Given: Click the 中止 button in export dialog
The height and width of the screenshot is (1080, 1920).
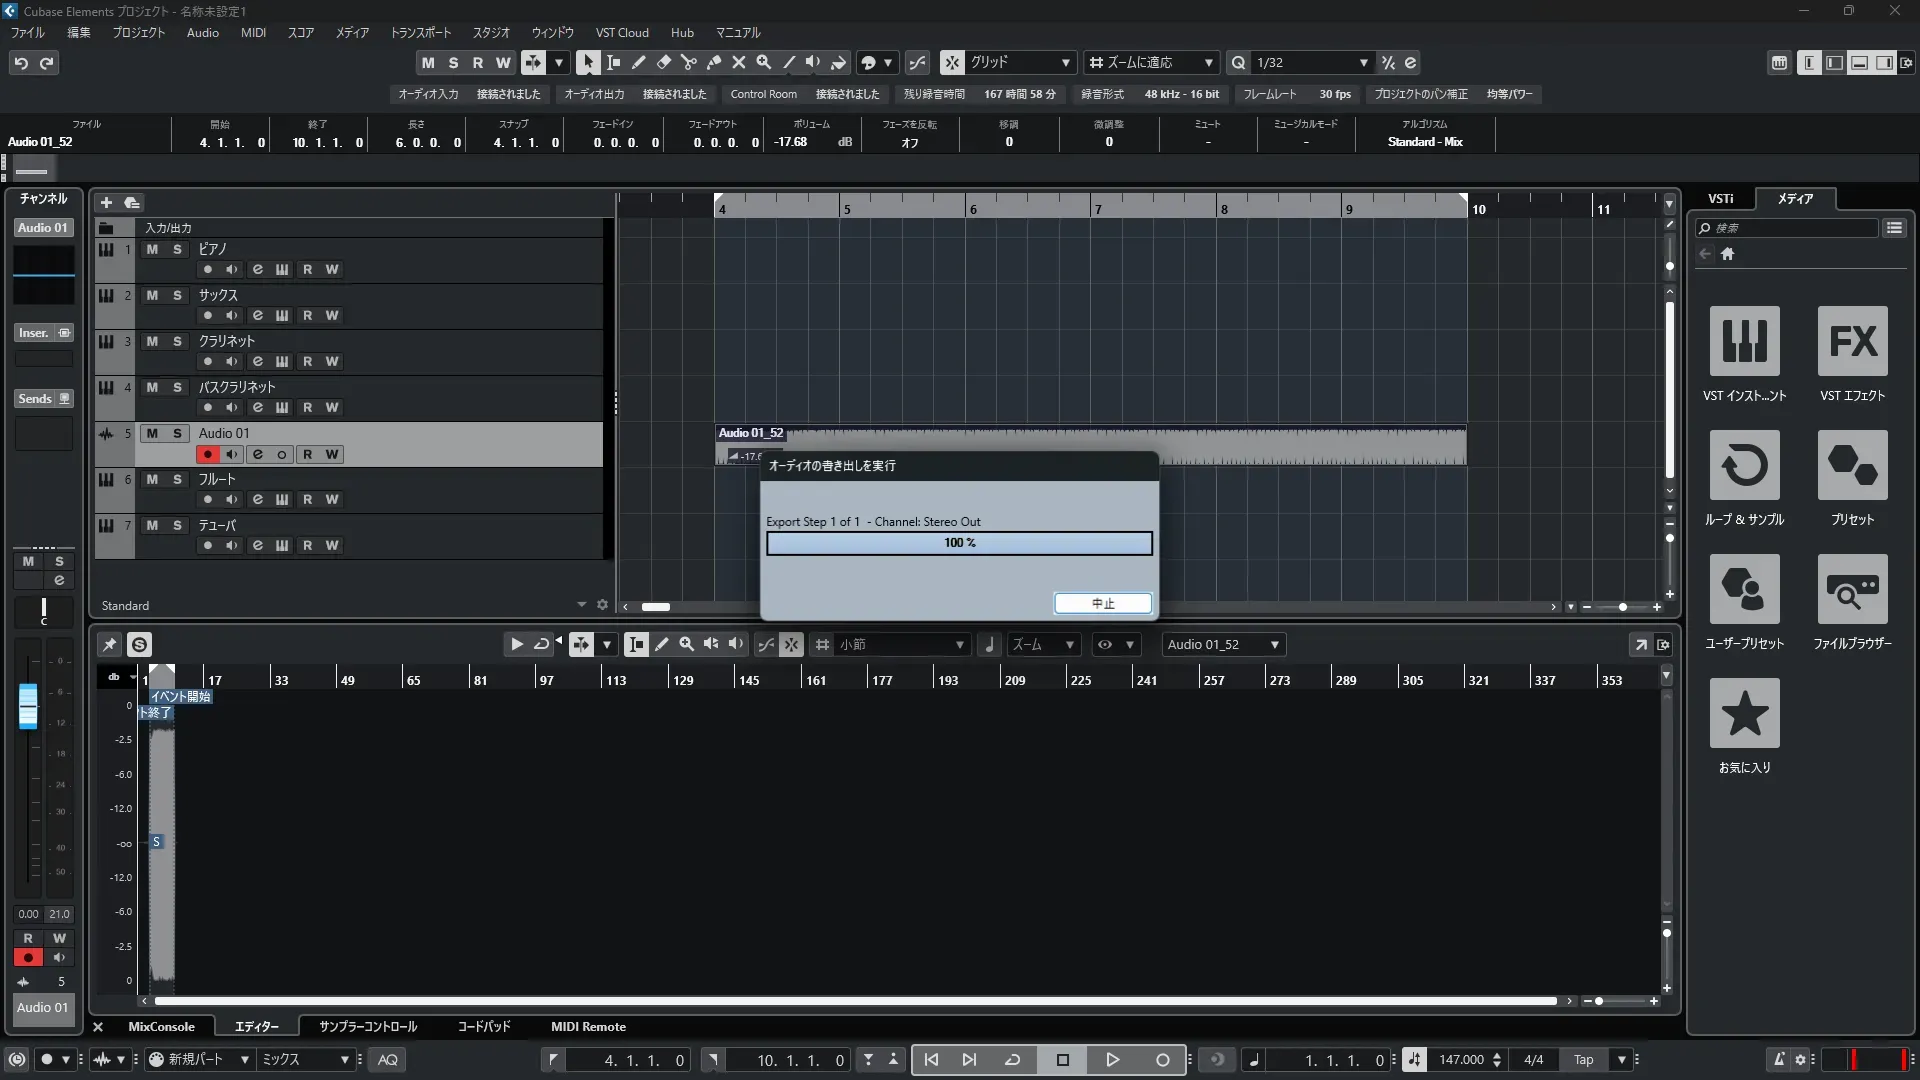Looking at the screenshot, I should [1103, 603].
